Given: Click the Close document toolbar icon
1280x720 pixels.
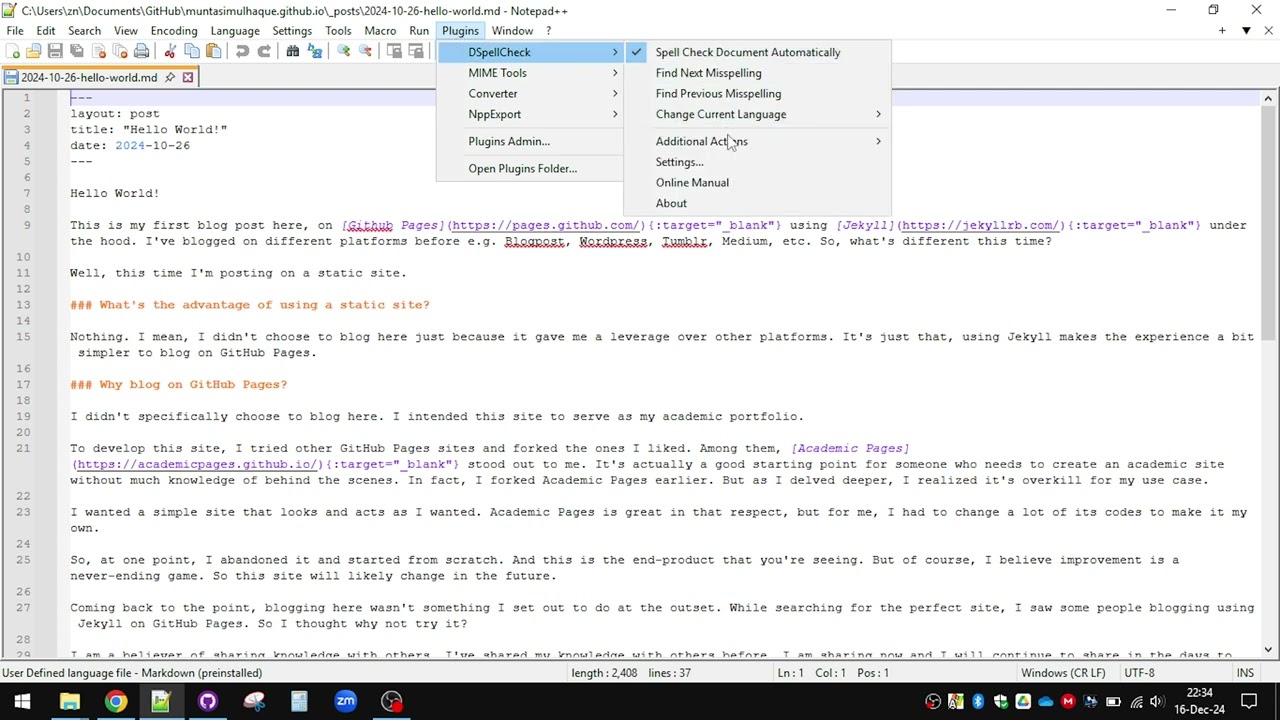Looking at the screenshot, I should pos(98,51).
